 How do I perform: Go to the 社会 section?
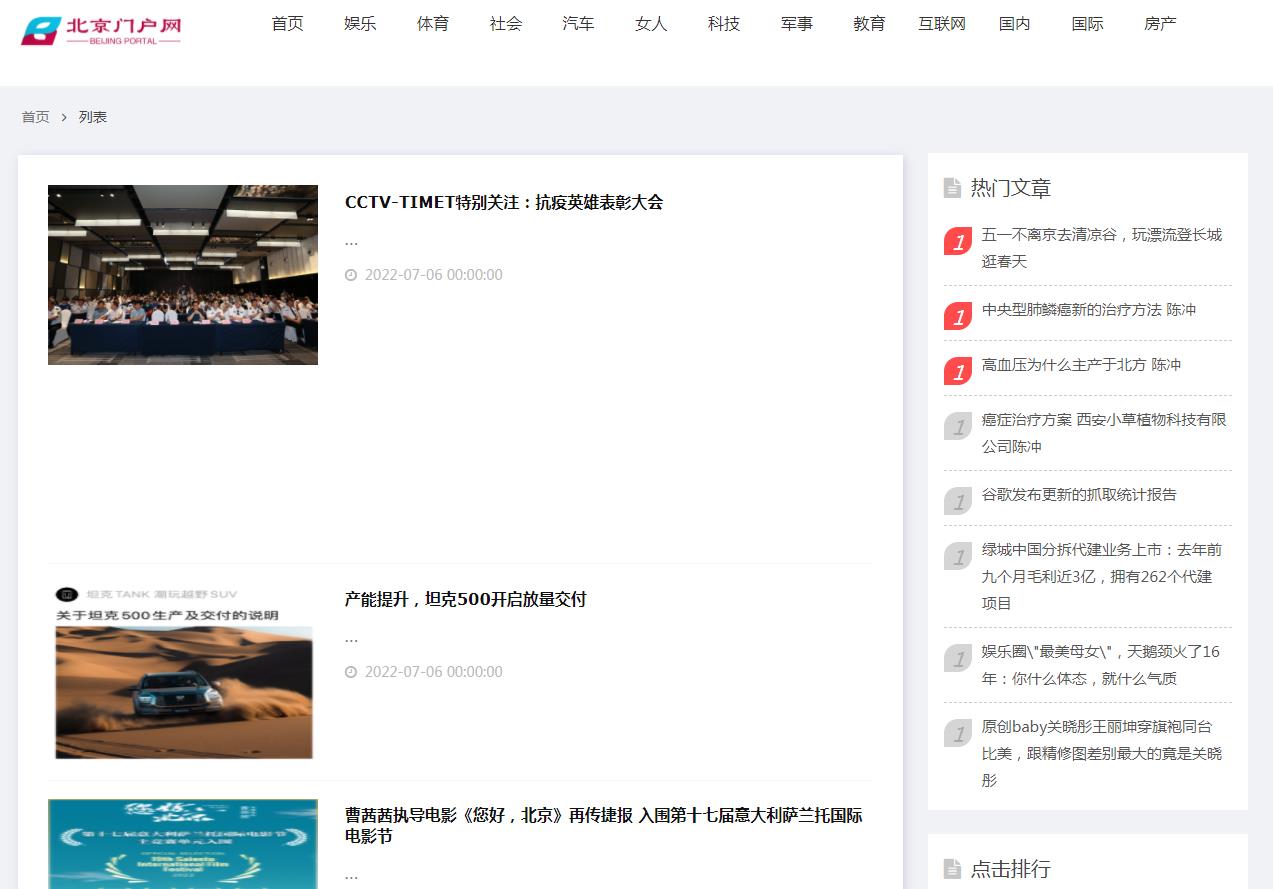click(x=506, y=23)
